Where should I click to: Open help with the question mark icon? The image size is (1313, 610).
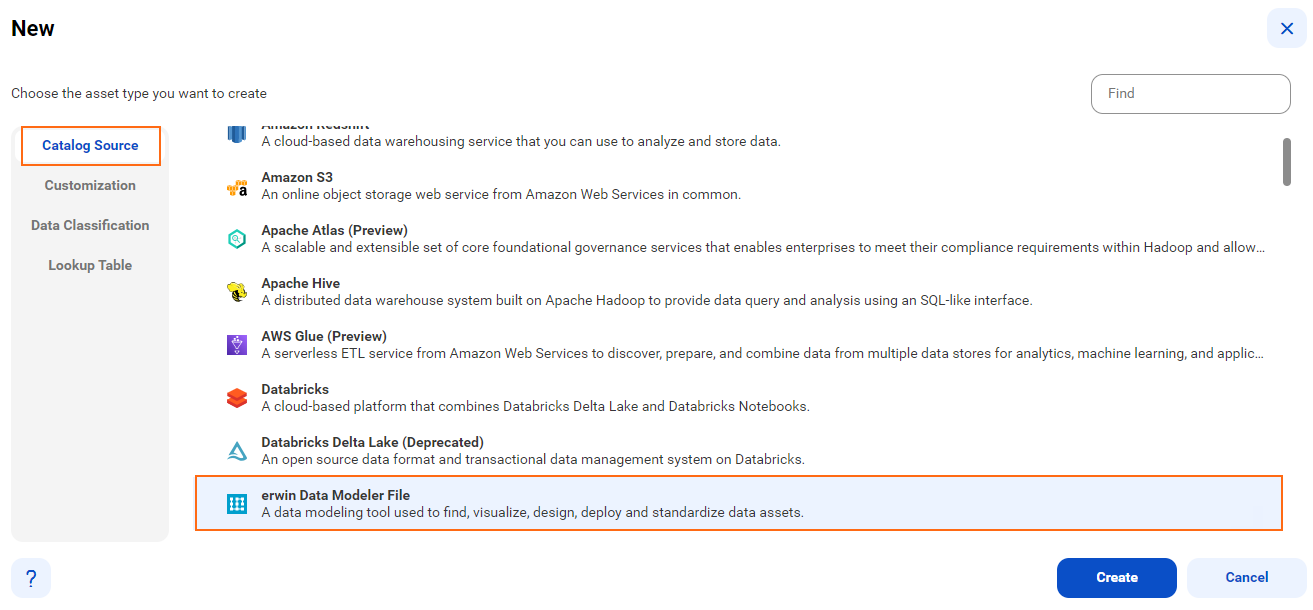tap(31, 578)
